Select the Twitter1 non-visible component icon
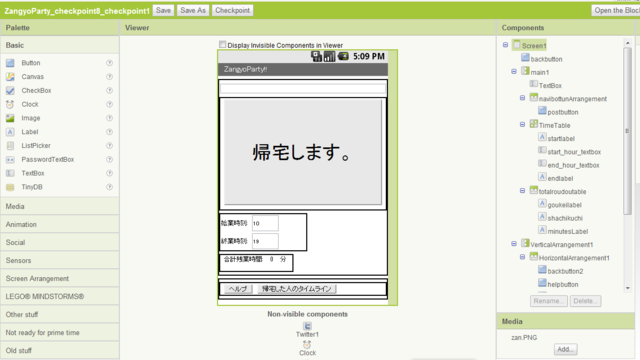This screenshot has height=360, width=640. pos(307,326)
